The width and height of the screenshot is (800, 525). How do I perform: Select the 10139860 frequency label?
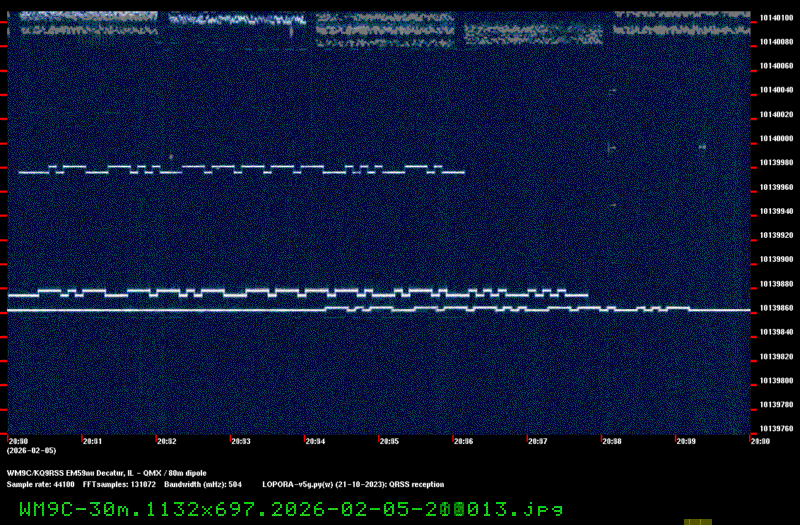pyautogui.click(x=776, y=308)
